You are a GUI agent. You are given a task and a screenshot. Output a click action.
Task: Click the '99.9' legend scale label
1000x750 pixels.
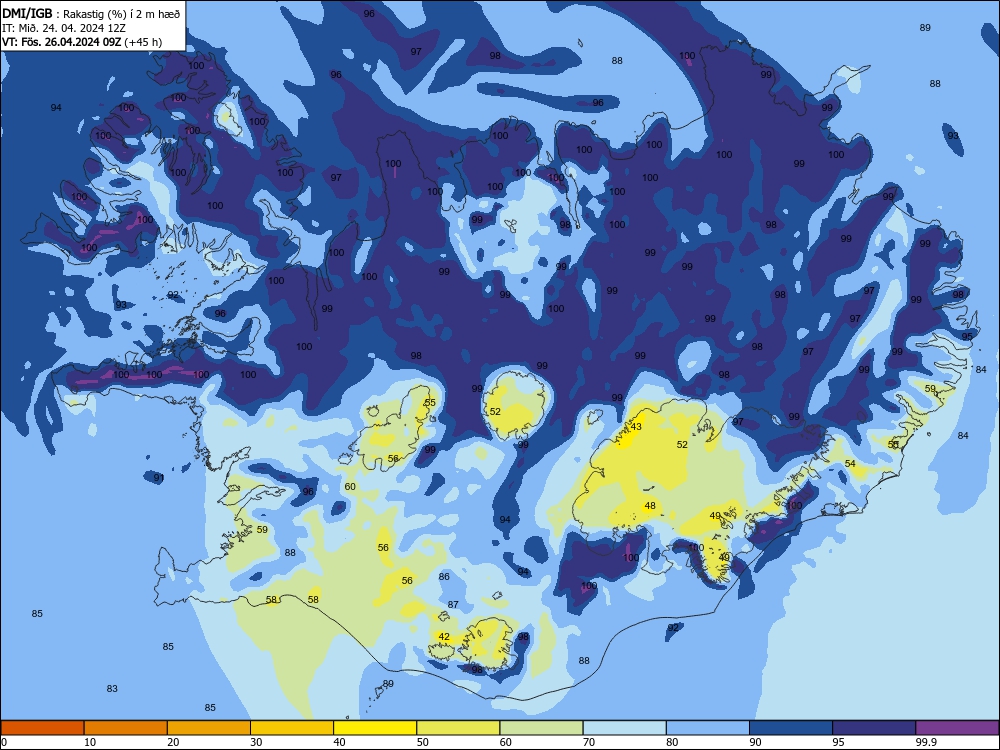925,742
